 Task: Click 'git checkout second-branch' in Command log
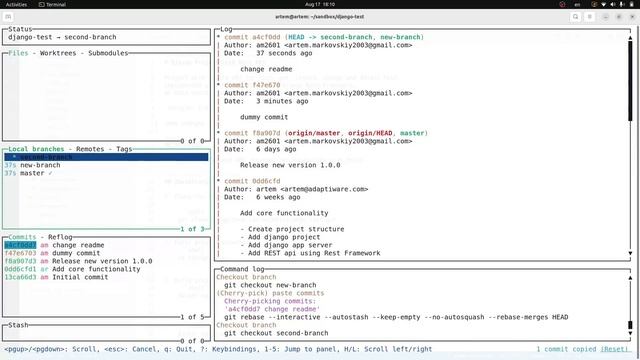point(276,333)
